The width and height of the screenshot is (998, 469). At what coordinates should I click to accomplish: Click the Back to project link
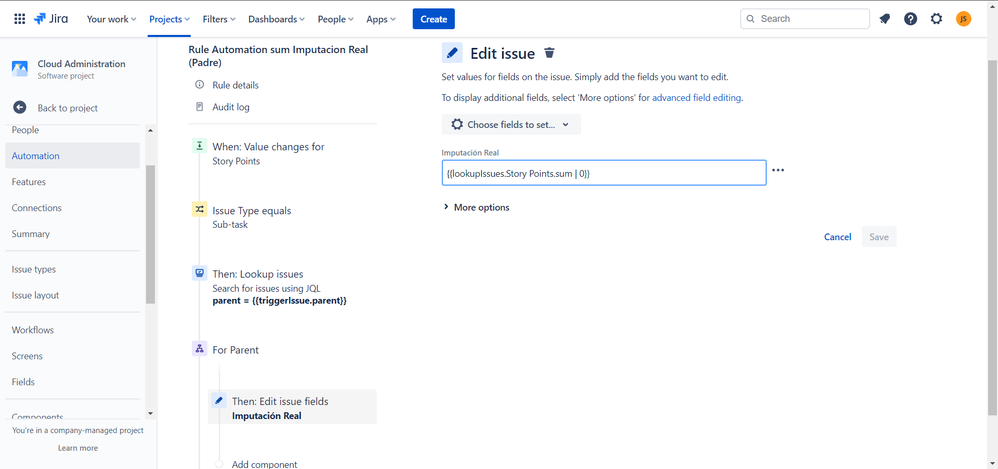coord(67,108)
